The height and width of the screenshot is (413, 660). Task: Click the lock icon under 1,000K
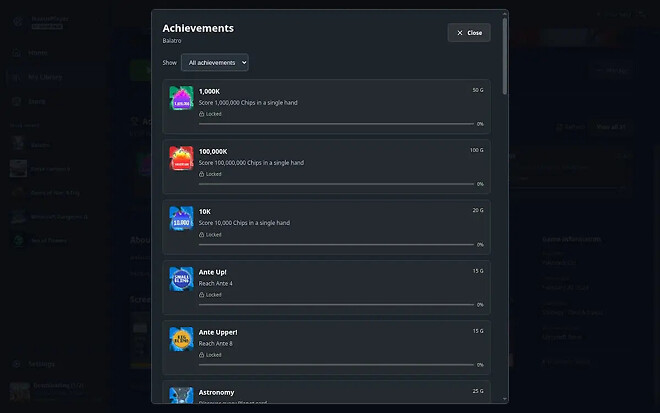201,114
